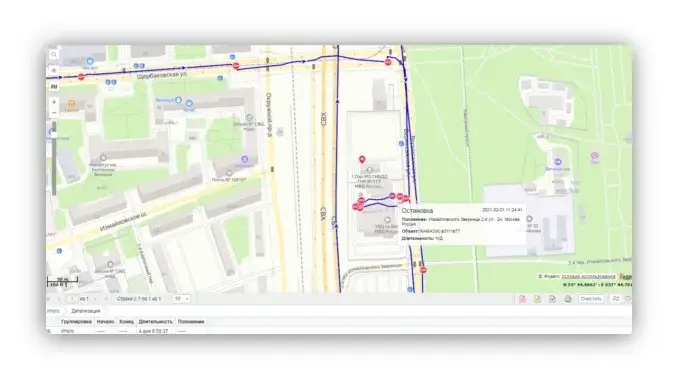Viewport: 682px width, 379px height.
Task: Click the export to file arrow icon
Action: (552, 299)
